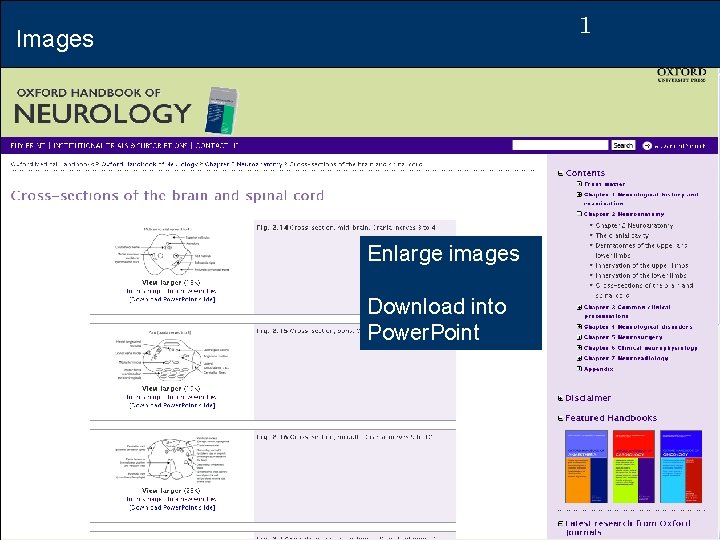Image resolution: width=720 pixels, height=540 pixels.
Task: Download PowerPoint slide for Fig. 2.16
Action: pos(172,508)
